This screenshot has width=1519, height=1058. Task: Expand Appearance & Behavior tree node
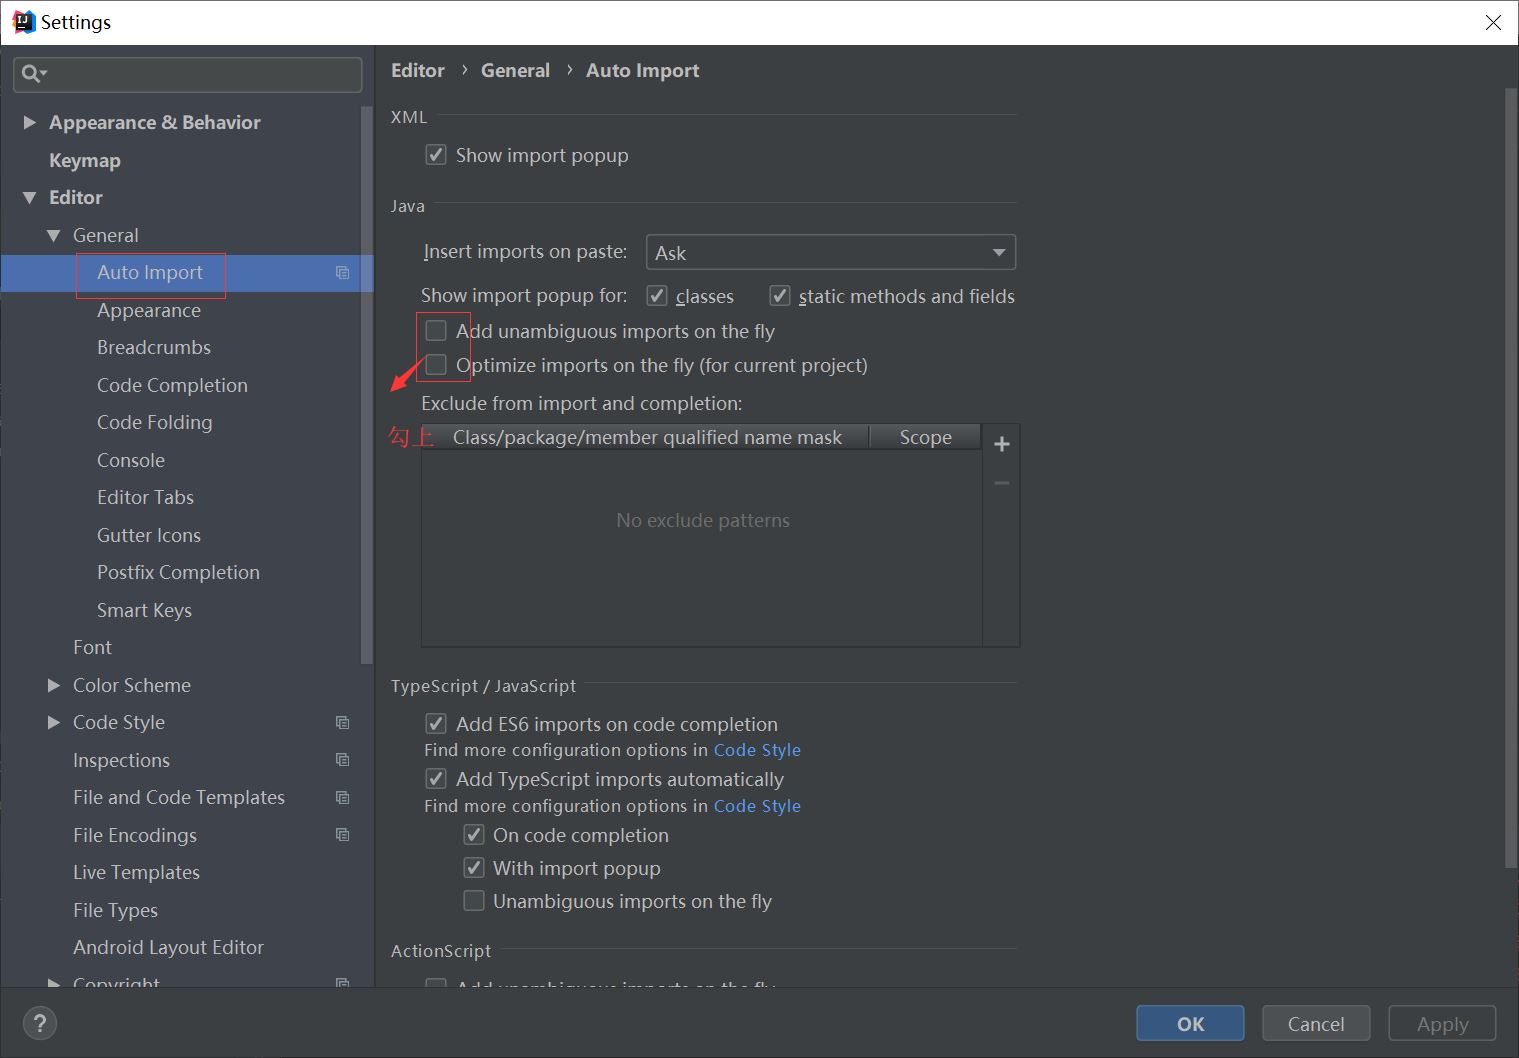click(x=29, y=122)
